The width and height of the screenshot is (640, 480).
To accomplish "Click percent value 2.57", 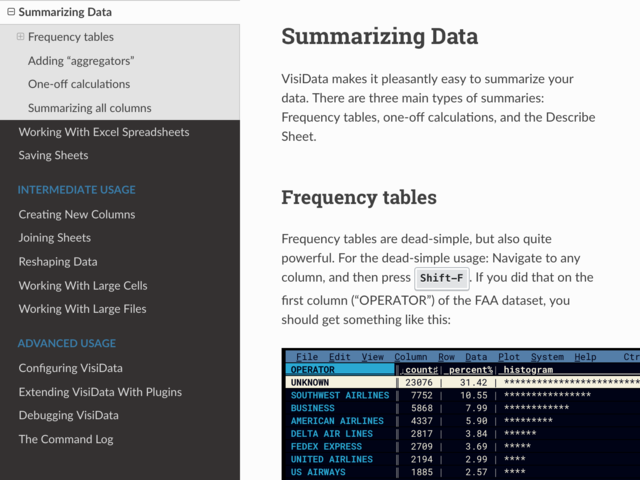I will 476,472.
